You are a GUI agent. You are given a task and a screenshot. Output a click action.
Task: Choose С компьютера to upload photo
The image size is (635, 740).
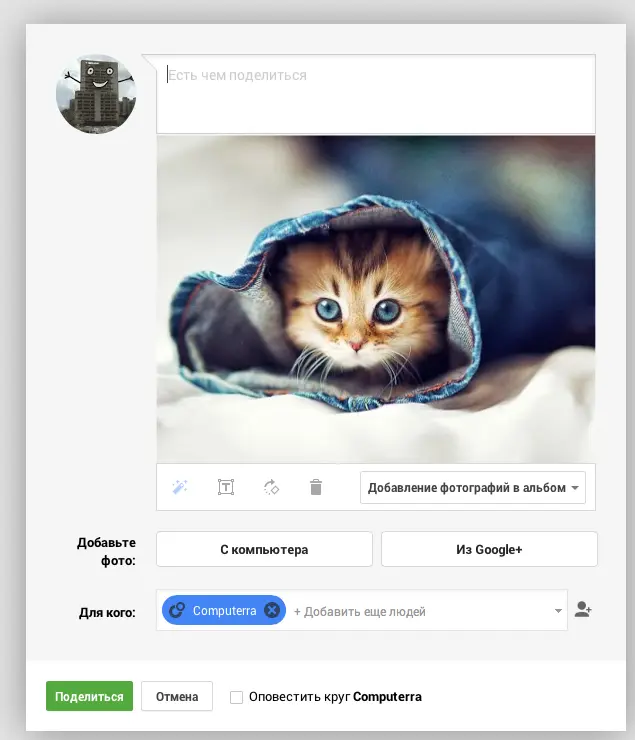(x=264, y=549)
